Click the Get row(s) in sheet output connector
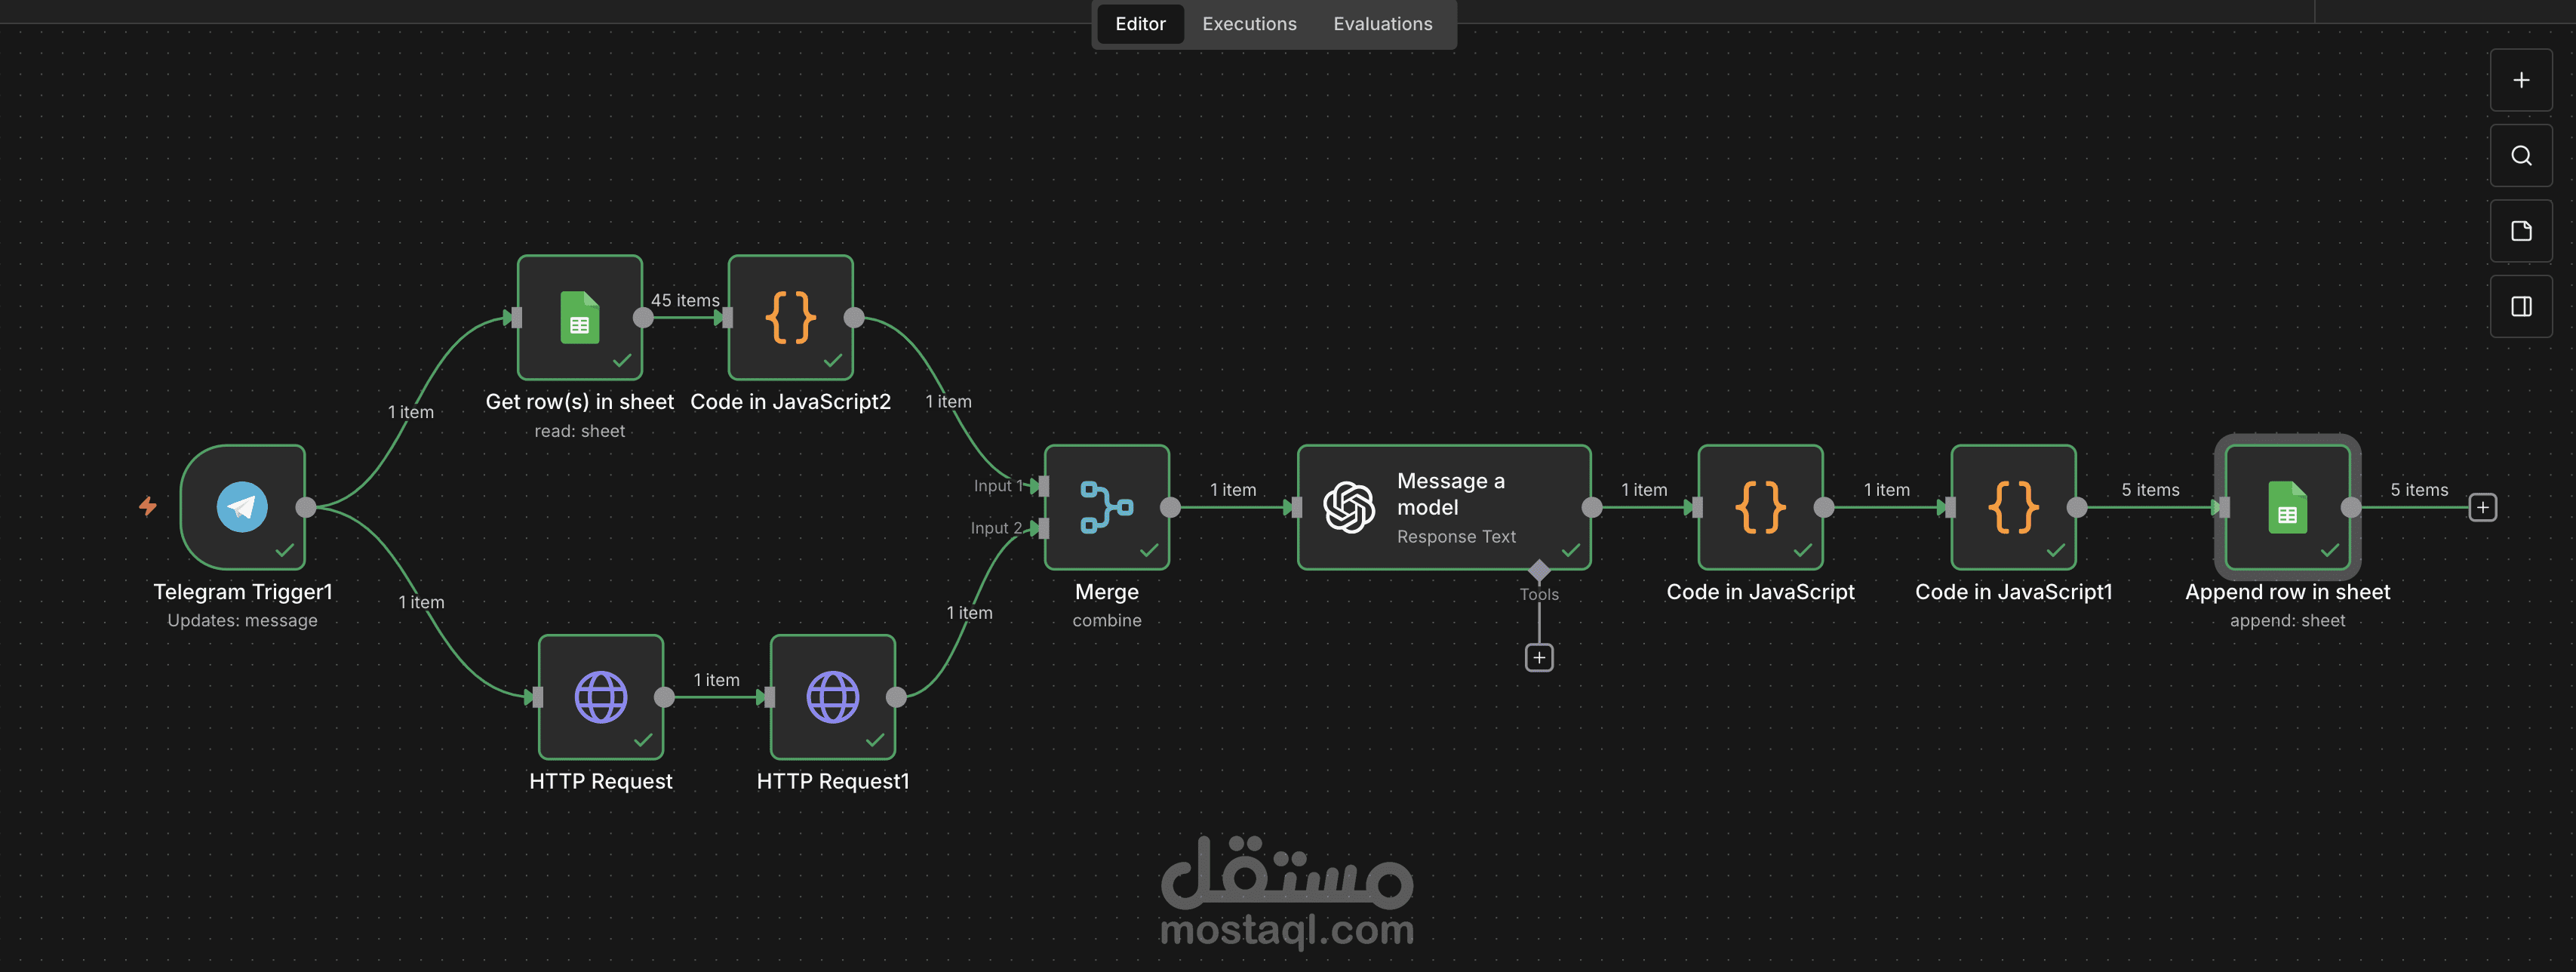The height and width of the screenshot is (972, 2576). pyautogui.click(x=643, y=317)
